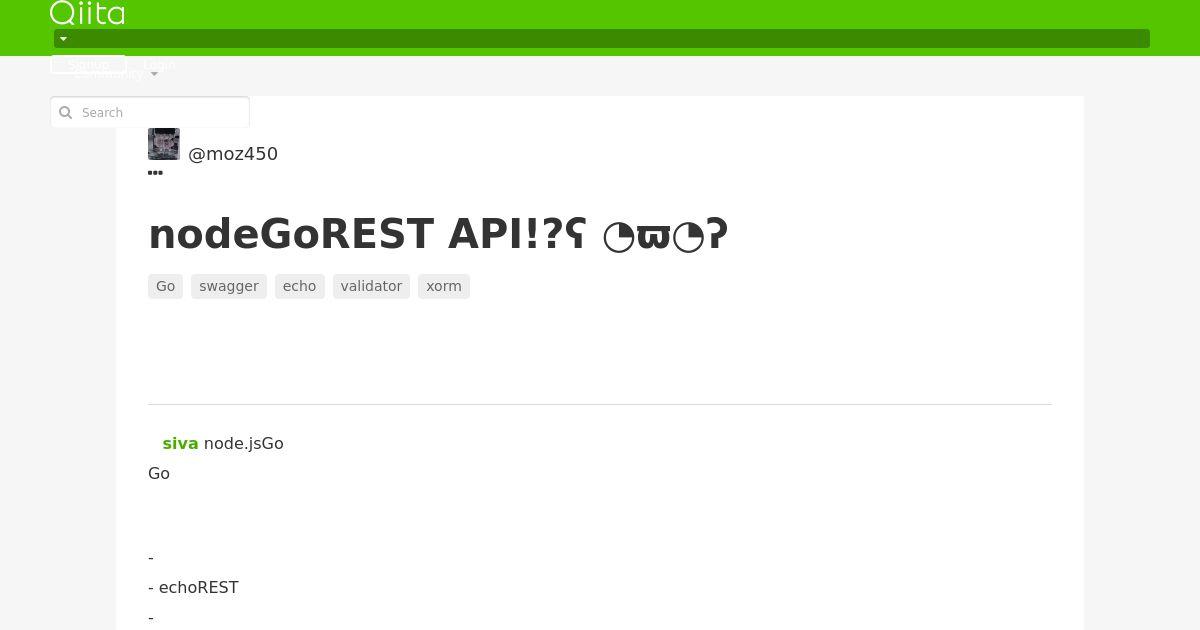Select the Go tag
This screenshot has width=1200, height=630.
(x=165, y=286)
